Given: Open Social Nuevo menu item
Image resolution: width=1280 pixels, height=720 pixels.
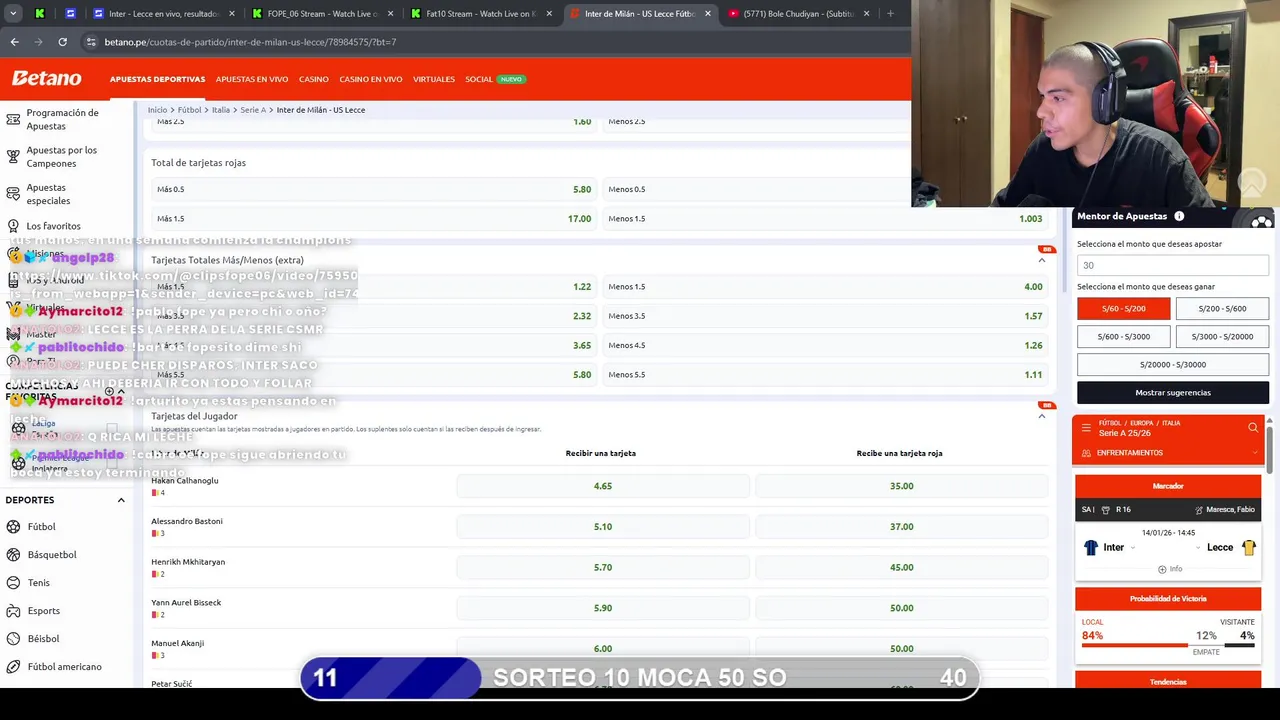Looking at the screenshot, I should pos(495,79).
